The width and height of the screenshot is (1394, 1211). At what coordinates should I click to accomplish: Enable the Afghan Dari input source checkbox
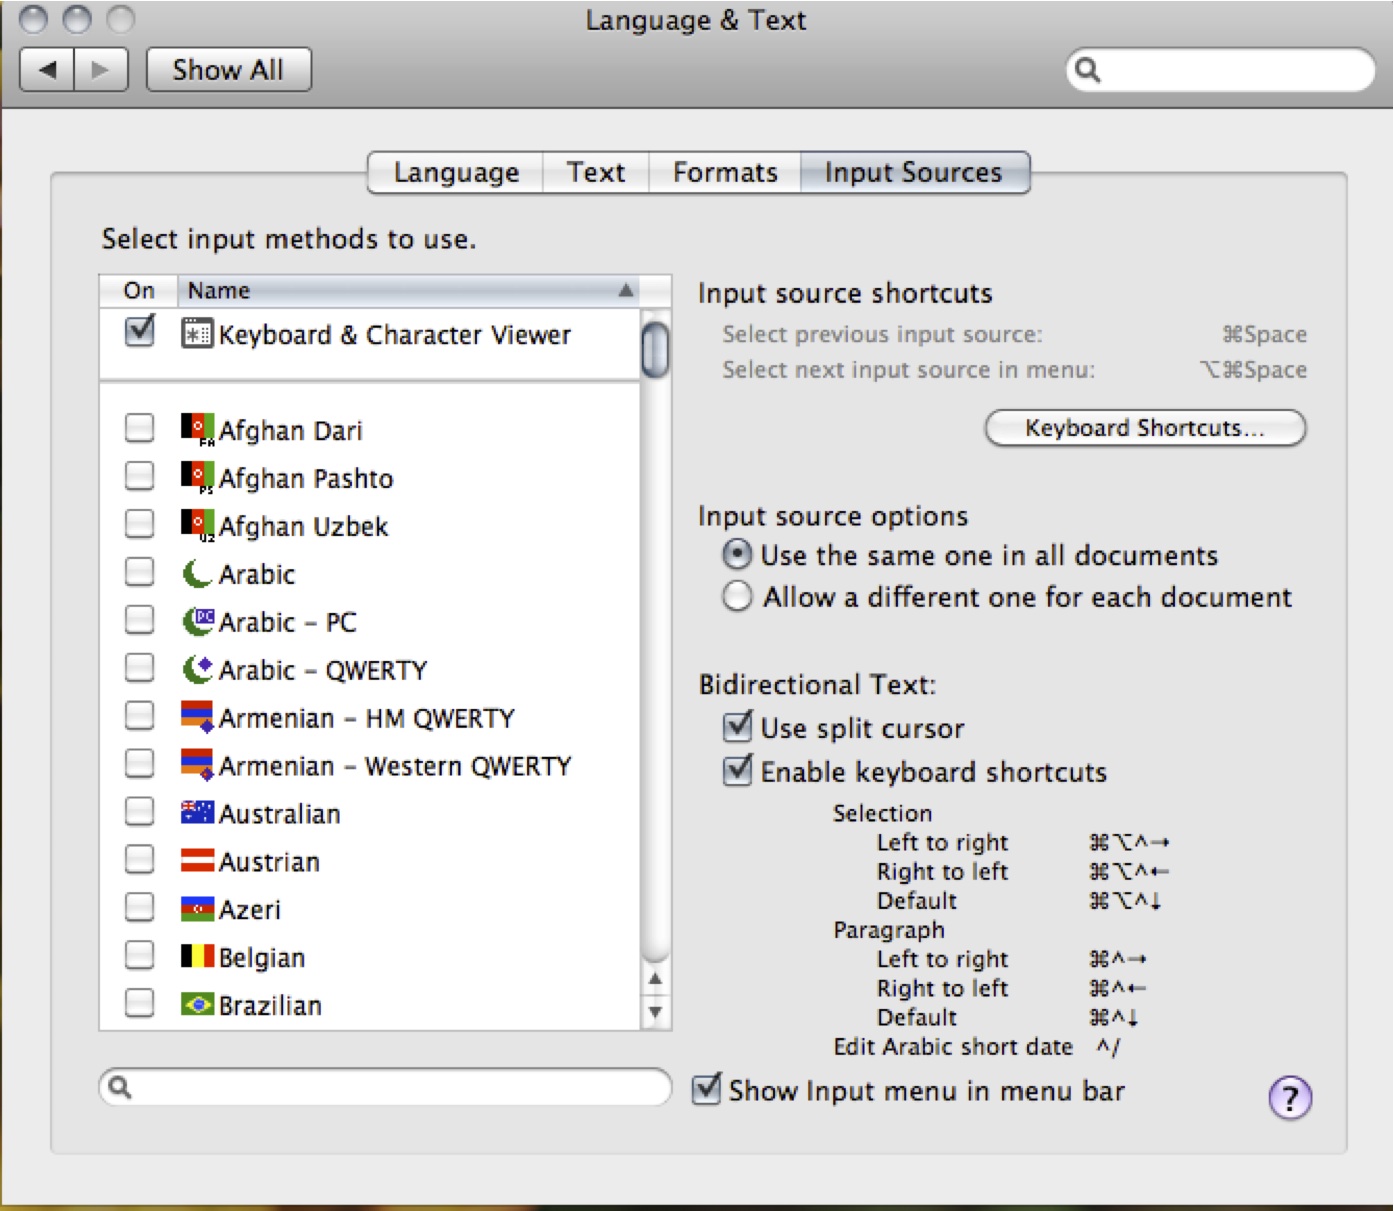tap(140, 428)
